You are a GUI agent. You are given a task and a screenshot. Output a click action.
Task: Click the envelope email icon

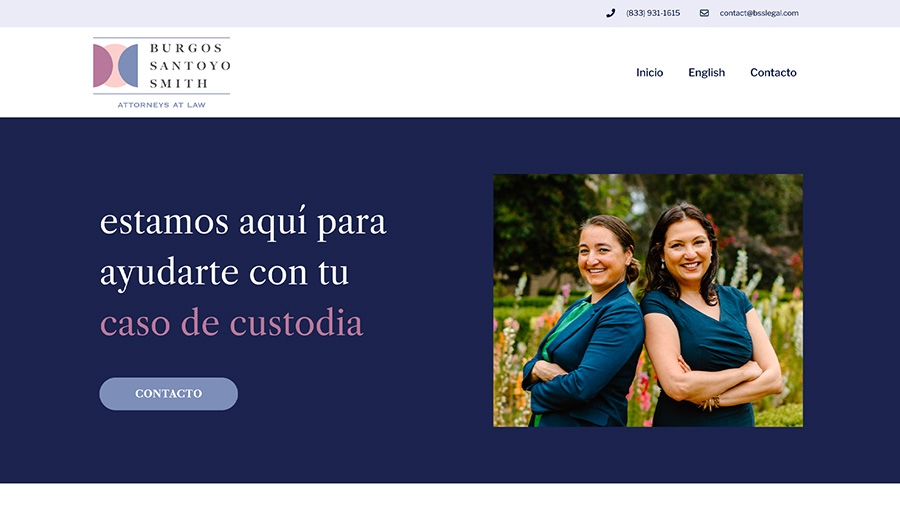[704, 13]
